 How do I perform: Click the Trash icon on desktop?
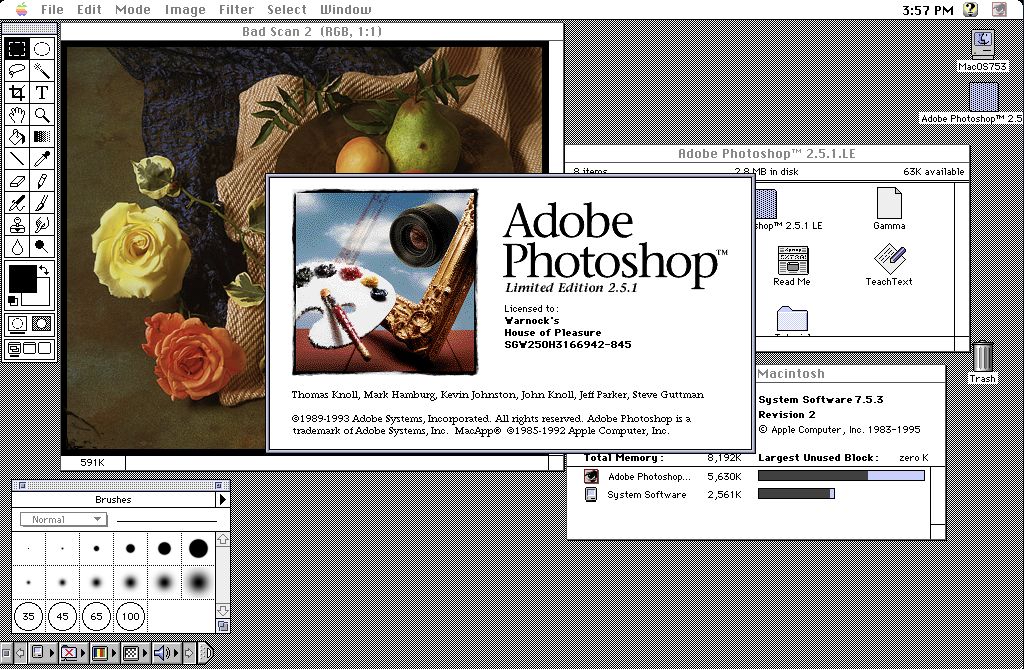tap(982, 361)
